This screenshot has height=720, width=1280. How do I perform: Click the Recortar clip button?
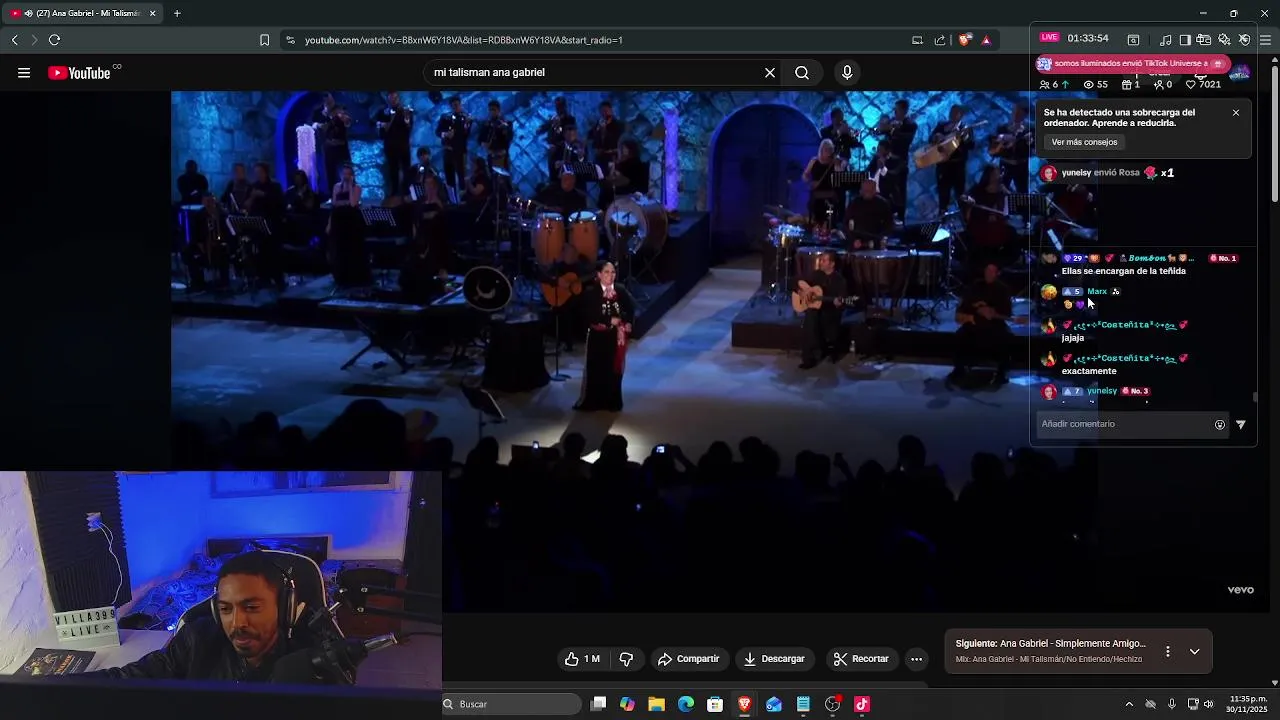click(x=861, y=659)
